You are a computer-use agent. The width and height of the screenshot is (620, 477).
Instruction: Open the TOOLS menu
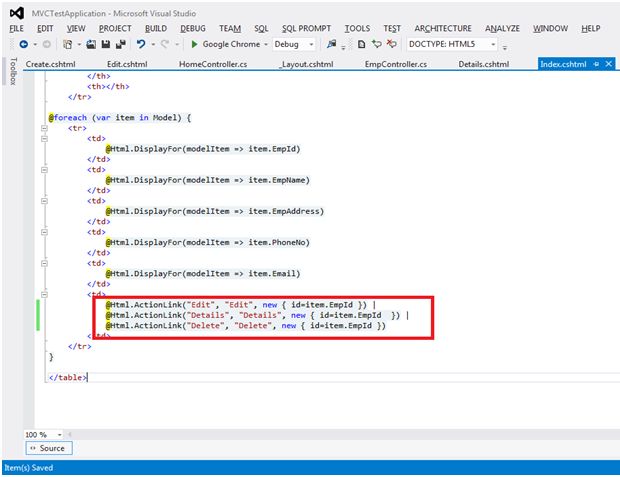coord(357,28)
